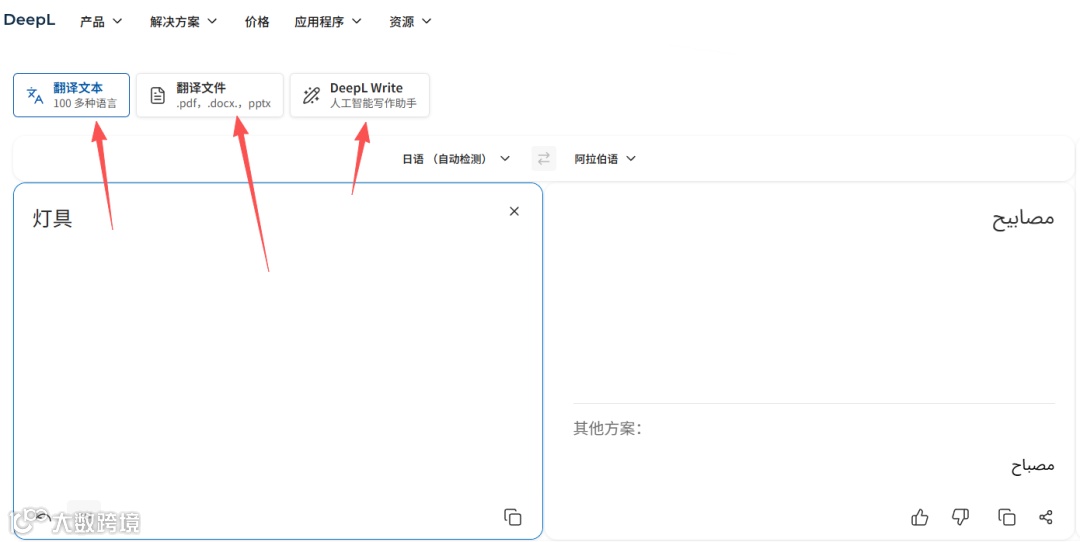Swap source and target languages

(x=543, y=159)
